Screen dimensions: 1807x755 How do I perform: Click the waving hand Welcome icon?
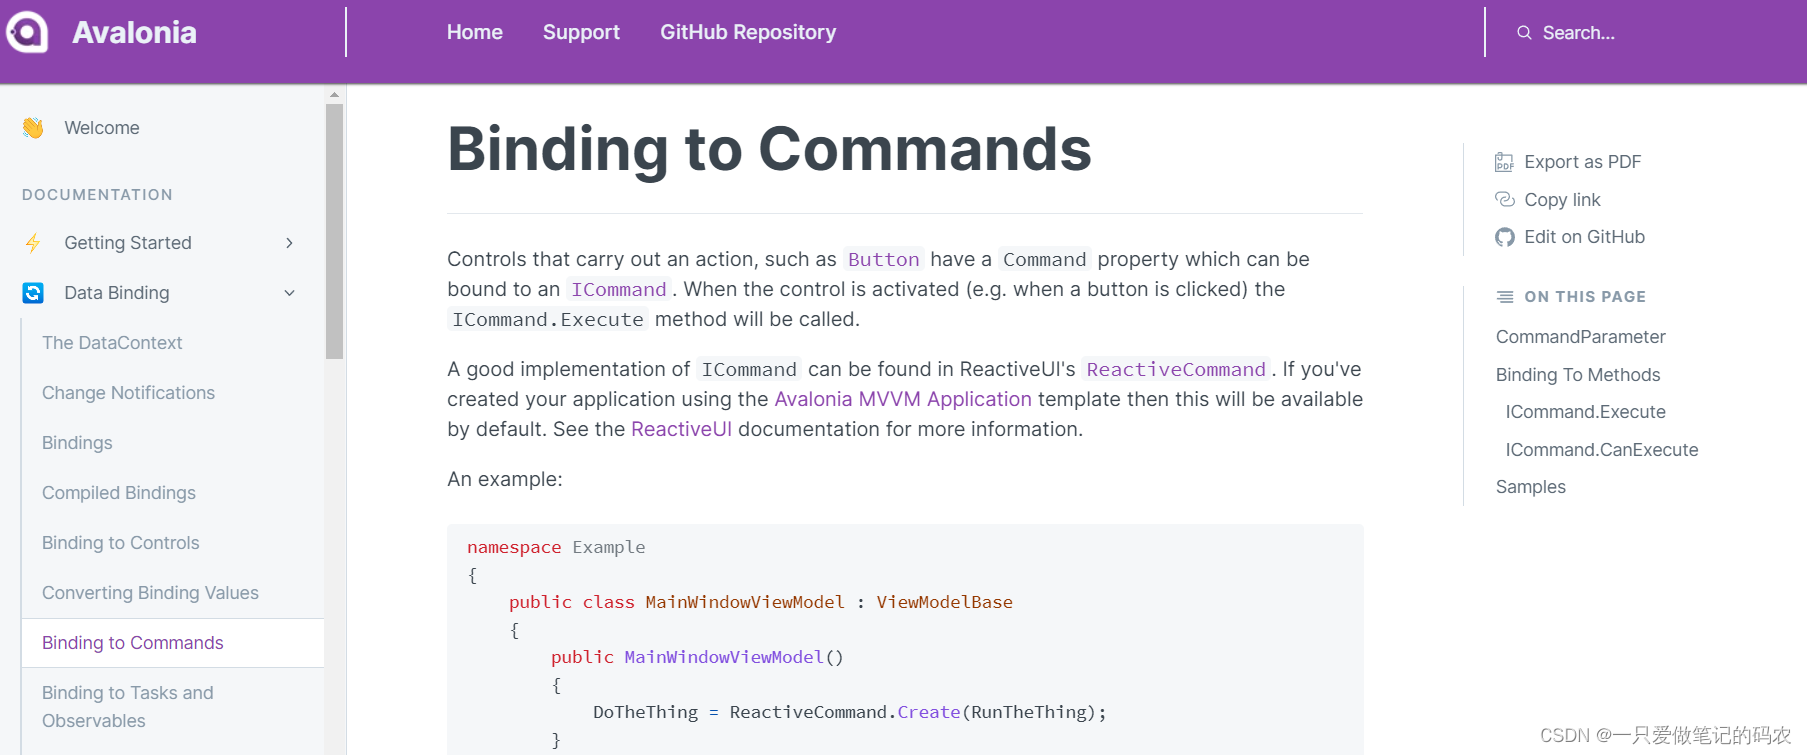(33, 128)
